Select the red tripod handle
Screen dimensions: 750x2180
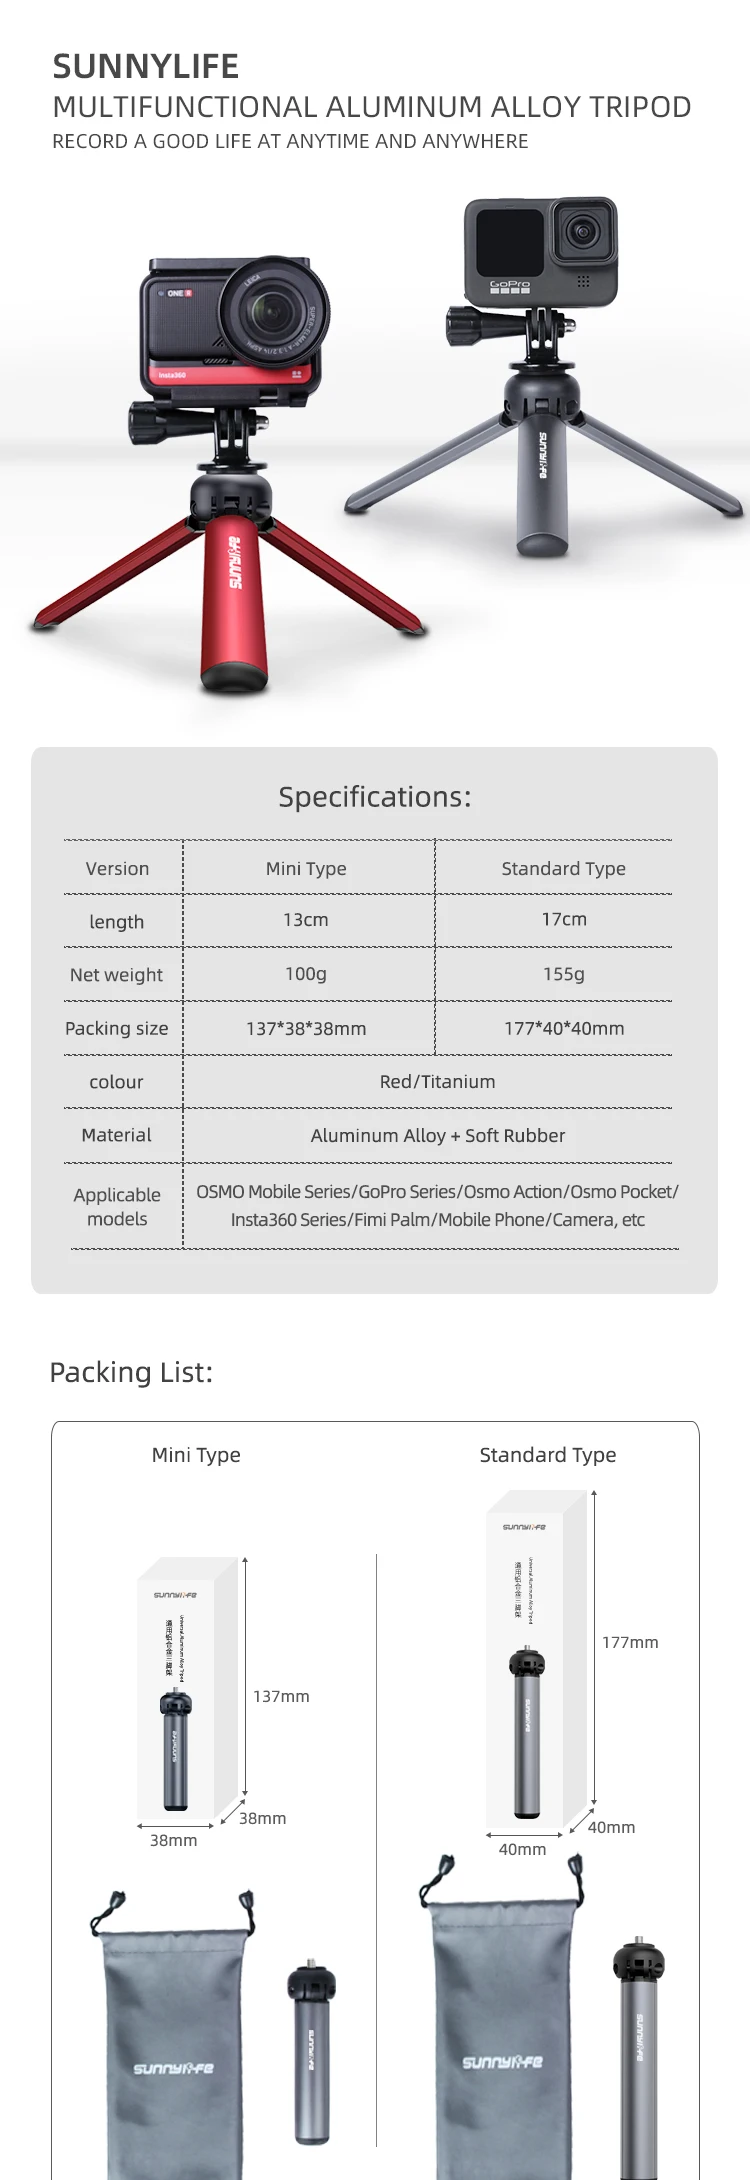click(234, 600)
